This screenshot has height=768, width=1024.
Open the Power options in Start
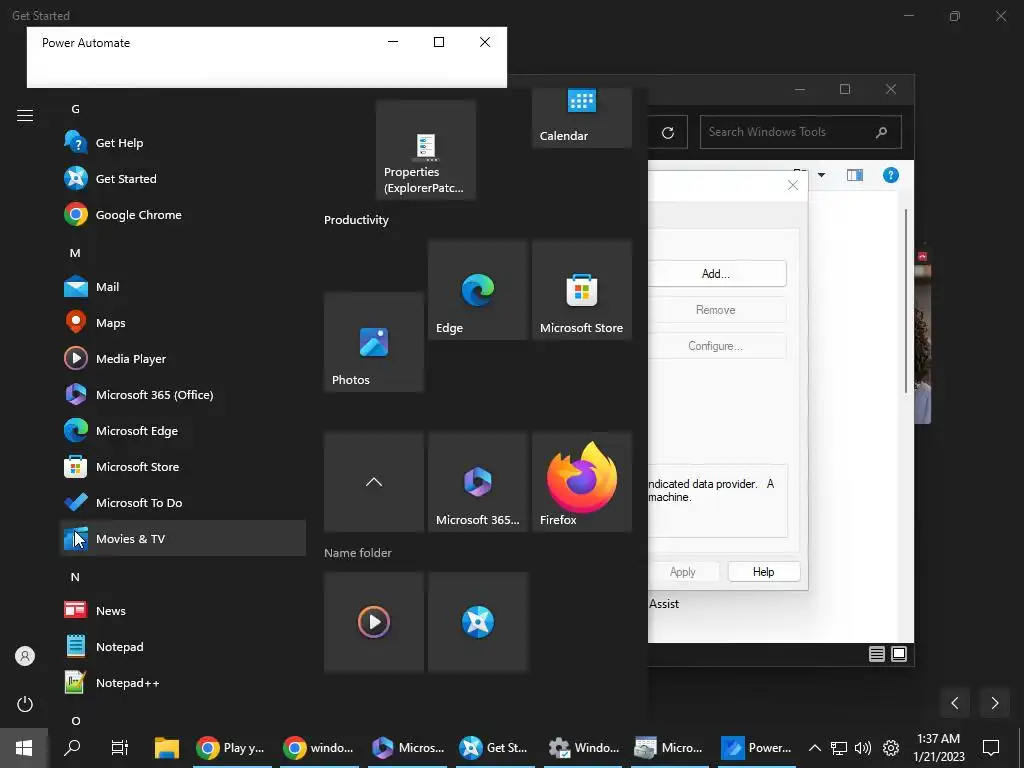pos(25,704)
